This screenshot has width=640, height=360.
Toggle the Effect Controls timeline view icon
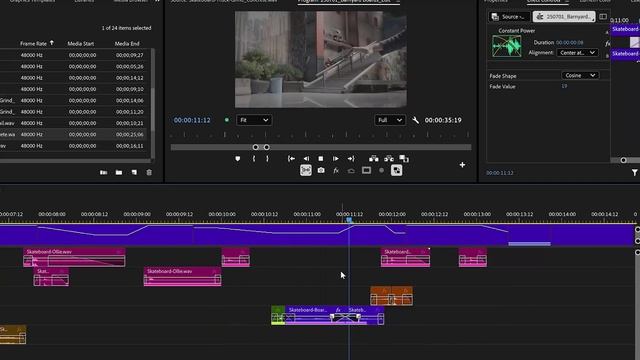(603, 17)
